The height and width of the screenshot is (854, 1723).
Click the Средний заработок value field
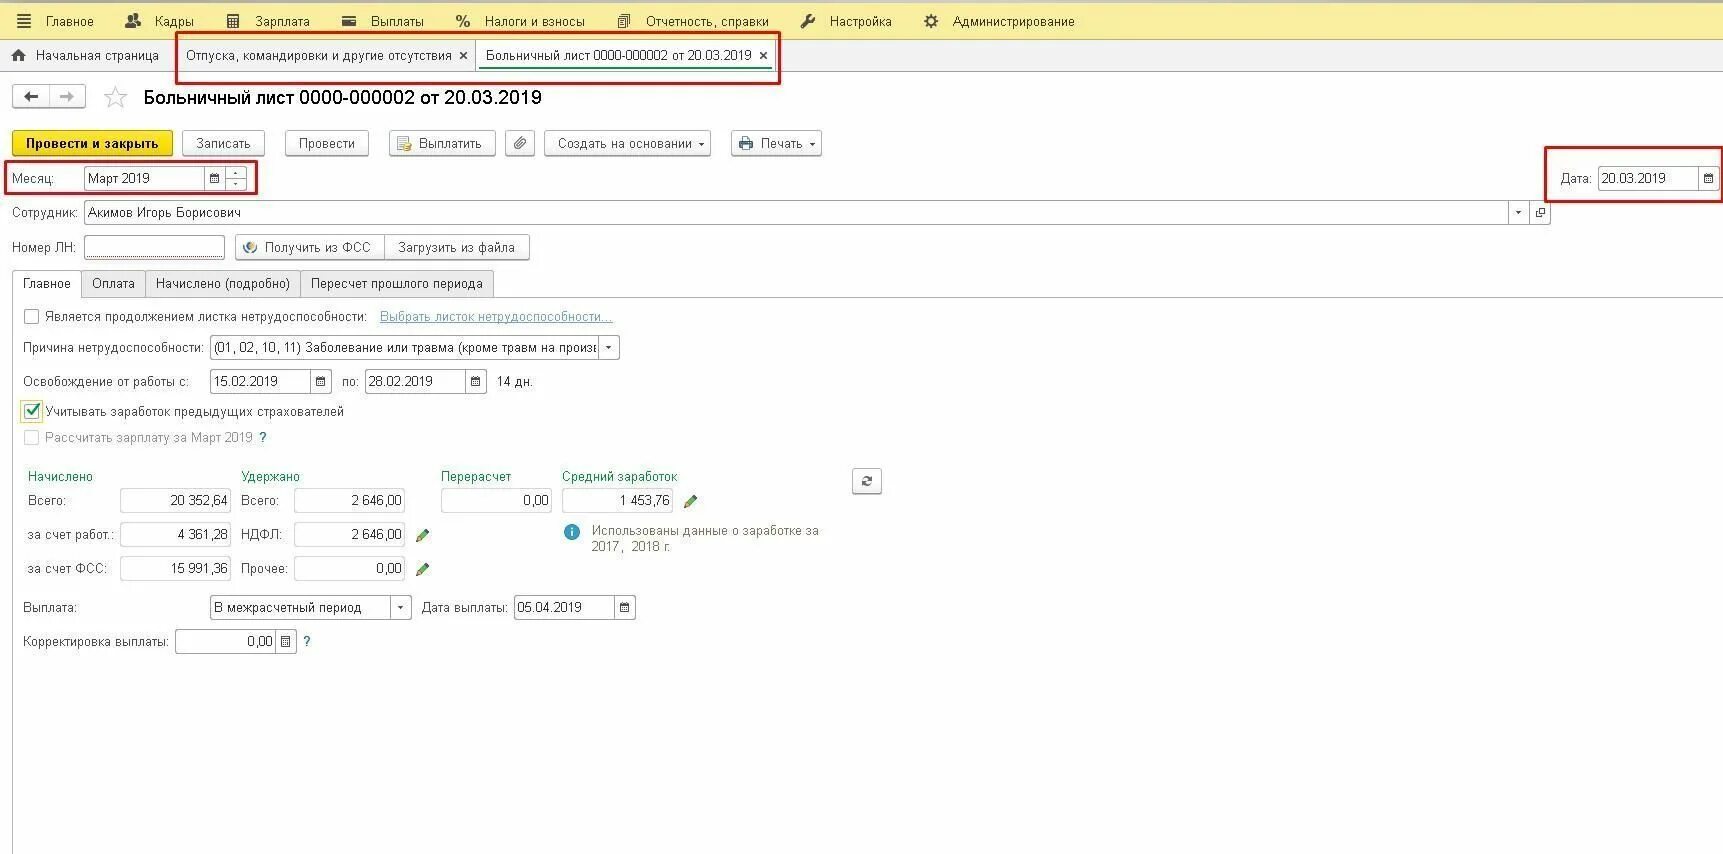point(617,501)
